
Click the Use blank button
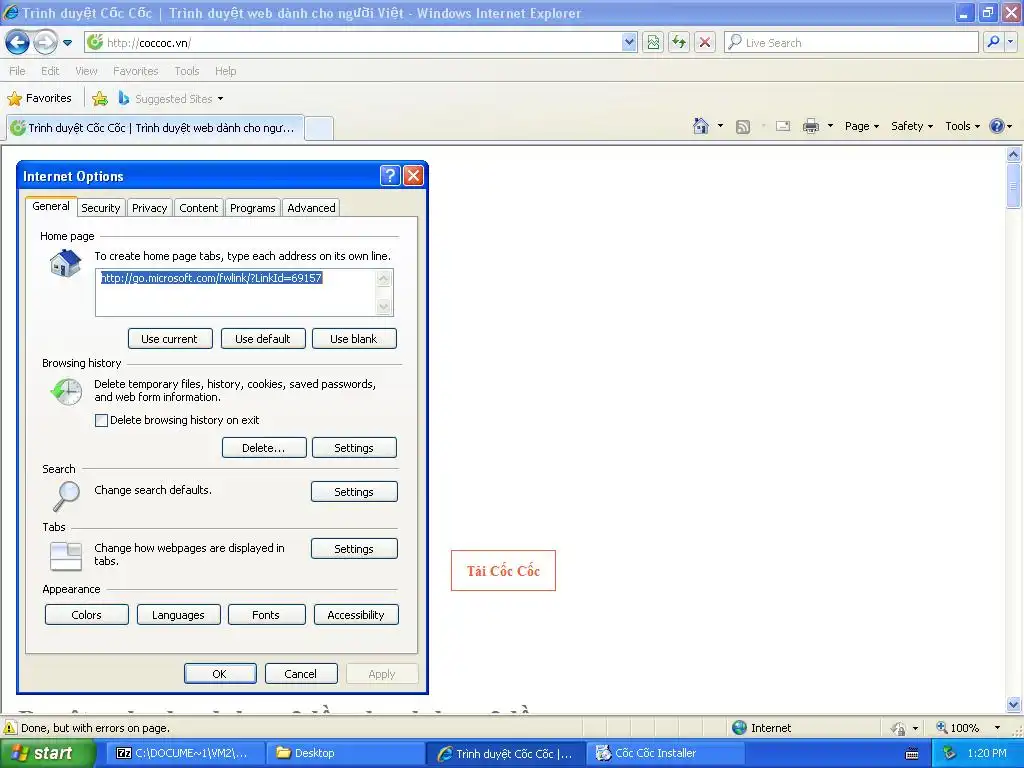pos(354,339)
